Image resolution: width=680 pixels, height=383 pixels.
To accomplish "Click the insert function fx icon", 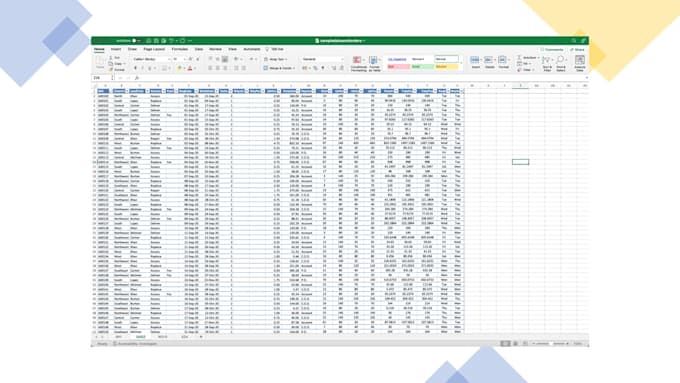I will click(x=137, y=78).
